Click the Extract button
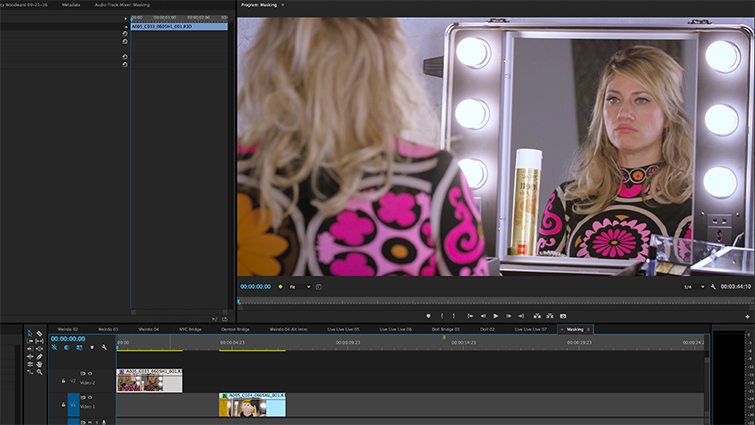Viewport: 755px width, 425px height. [550, 316]
